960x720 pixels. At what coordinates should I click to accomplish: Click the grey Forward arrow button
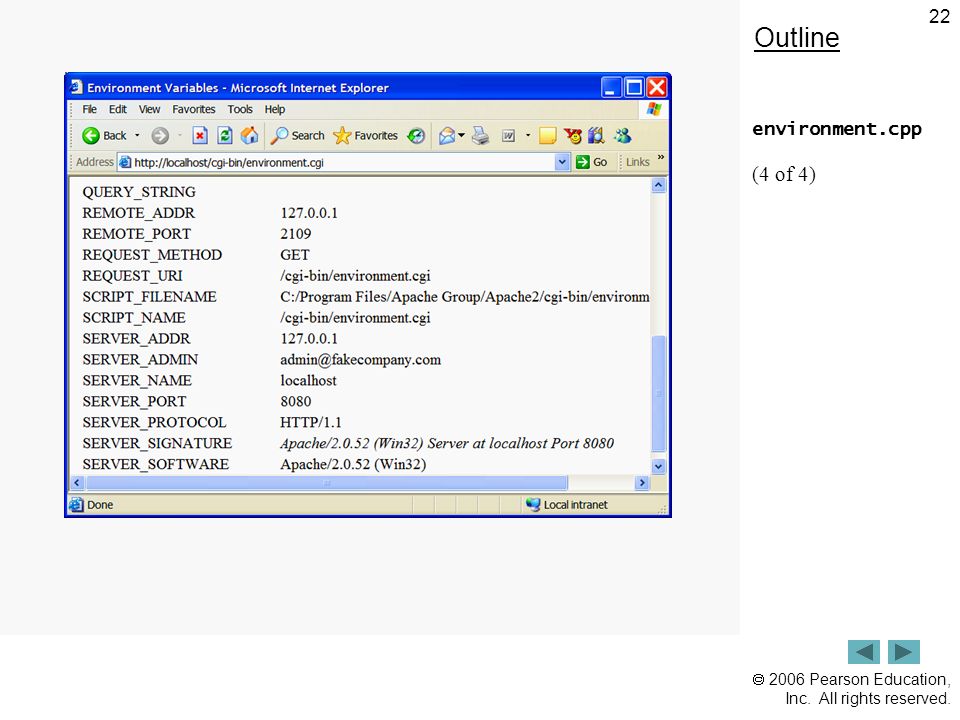point(160,135)
